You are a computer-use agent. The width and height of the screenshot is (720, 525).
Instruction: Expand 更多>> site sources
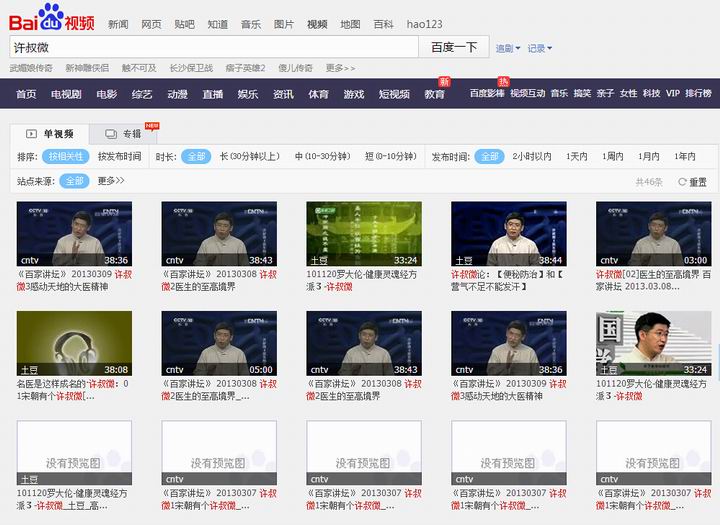[x=111, y=181]
